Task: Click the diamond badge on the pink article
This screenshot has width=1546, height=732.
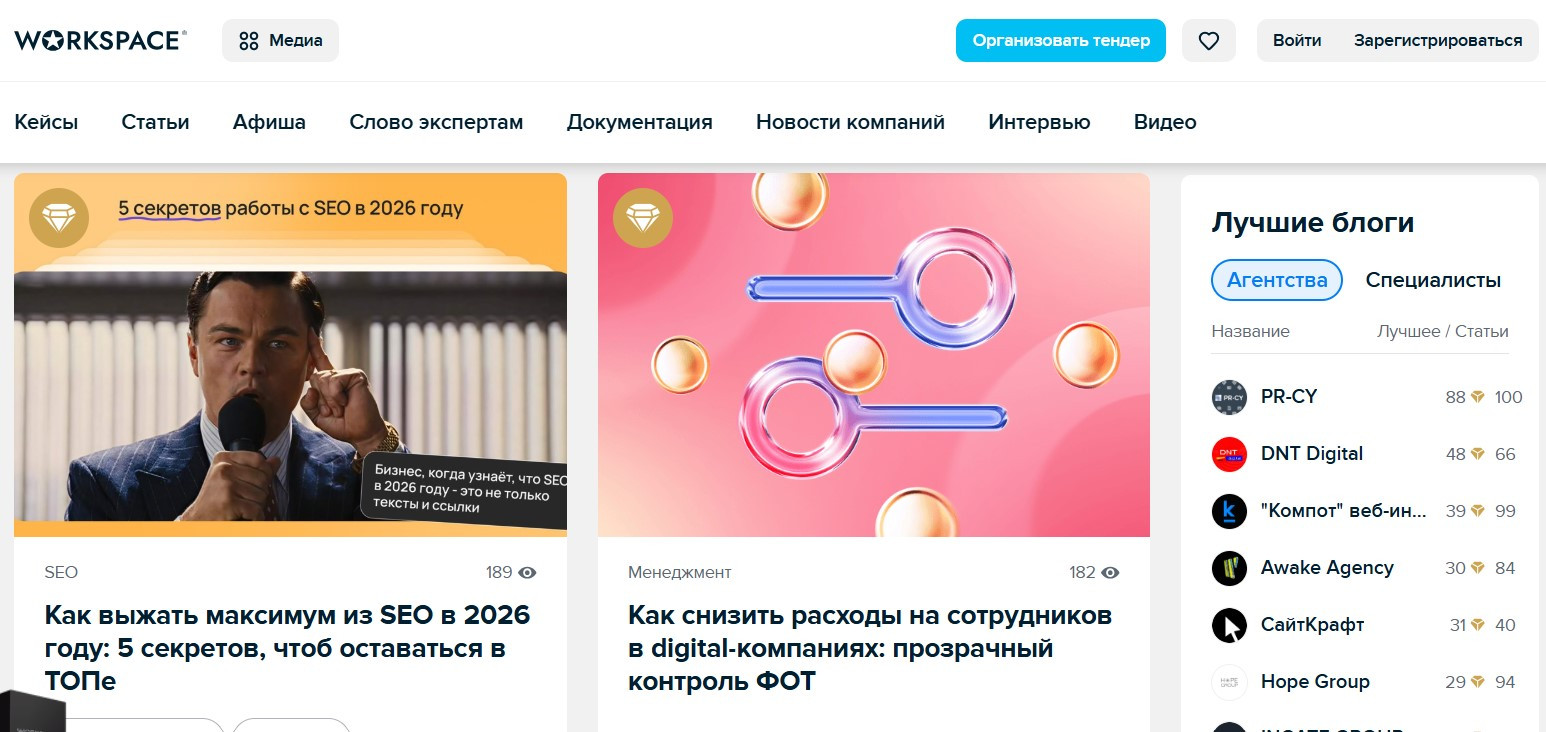Action: point(642,218)
